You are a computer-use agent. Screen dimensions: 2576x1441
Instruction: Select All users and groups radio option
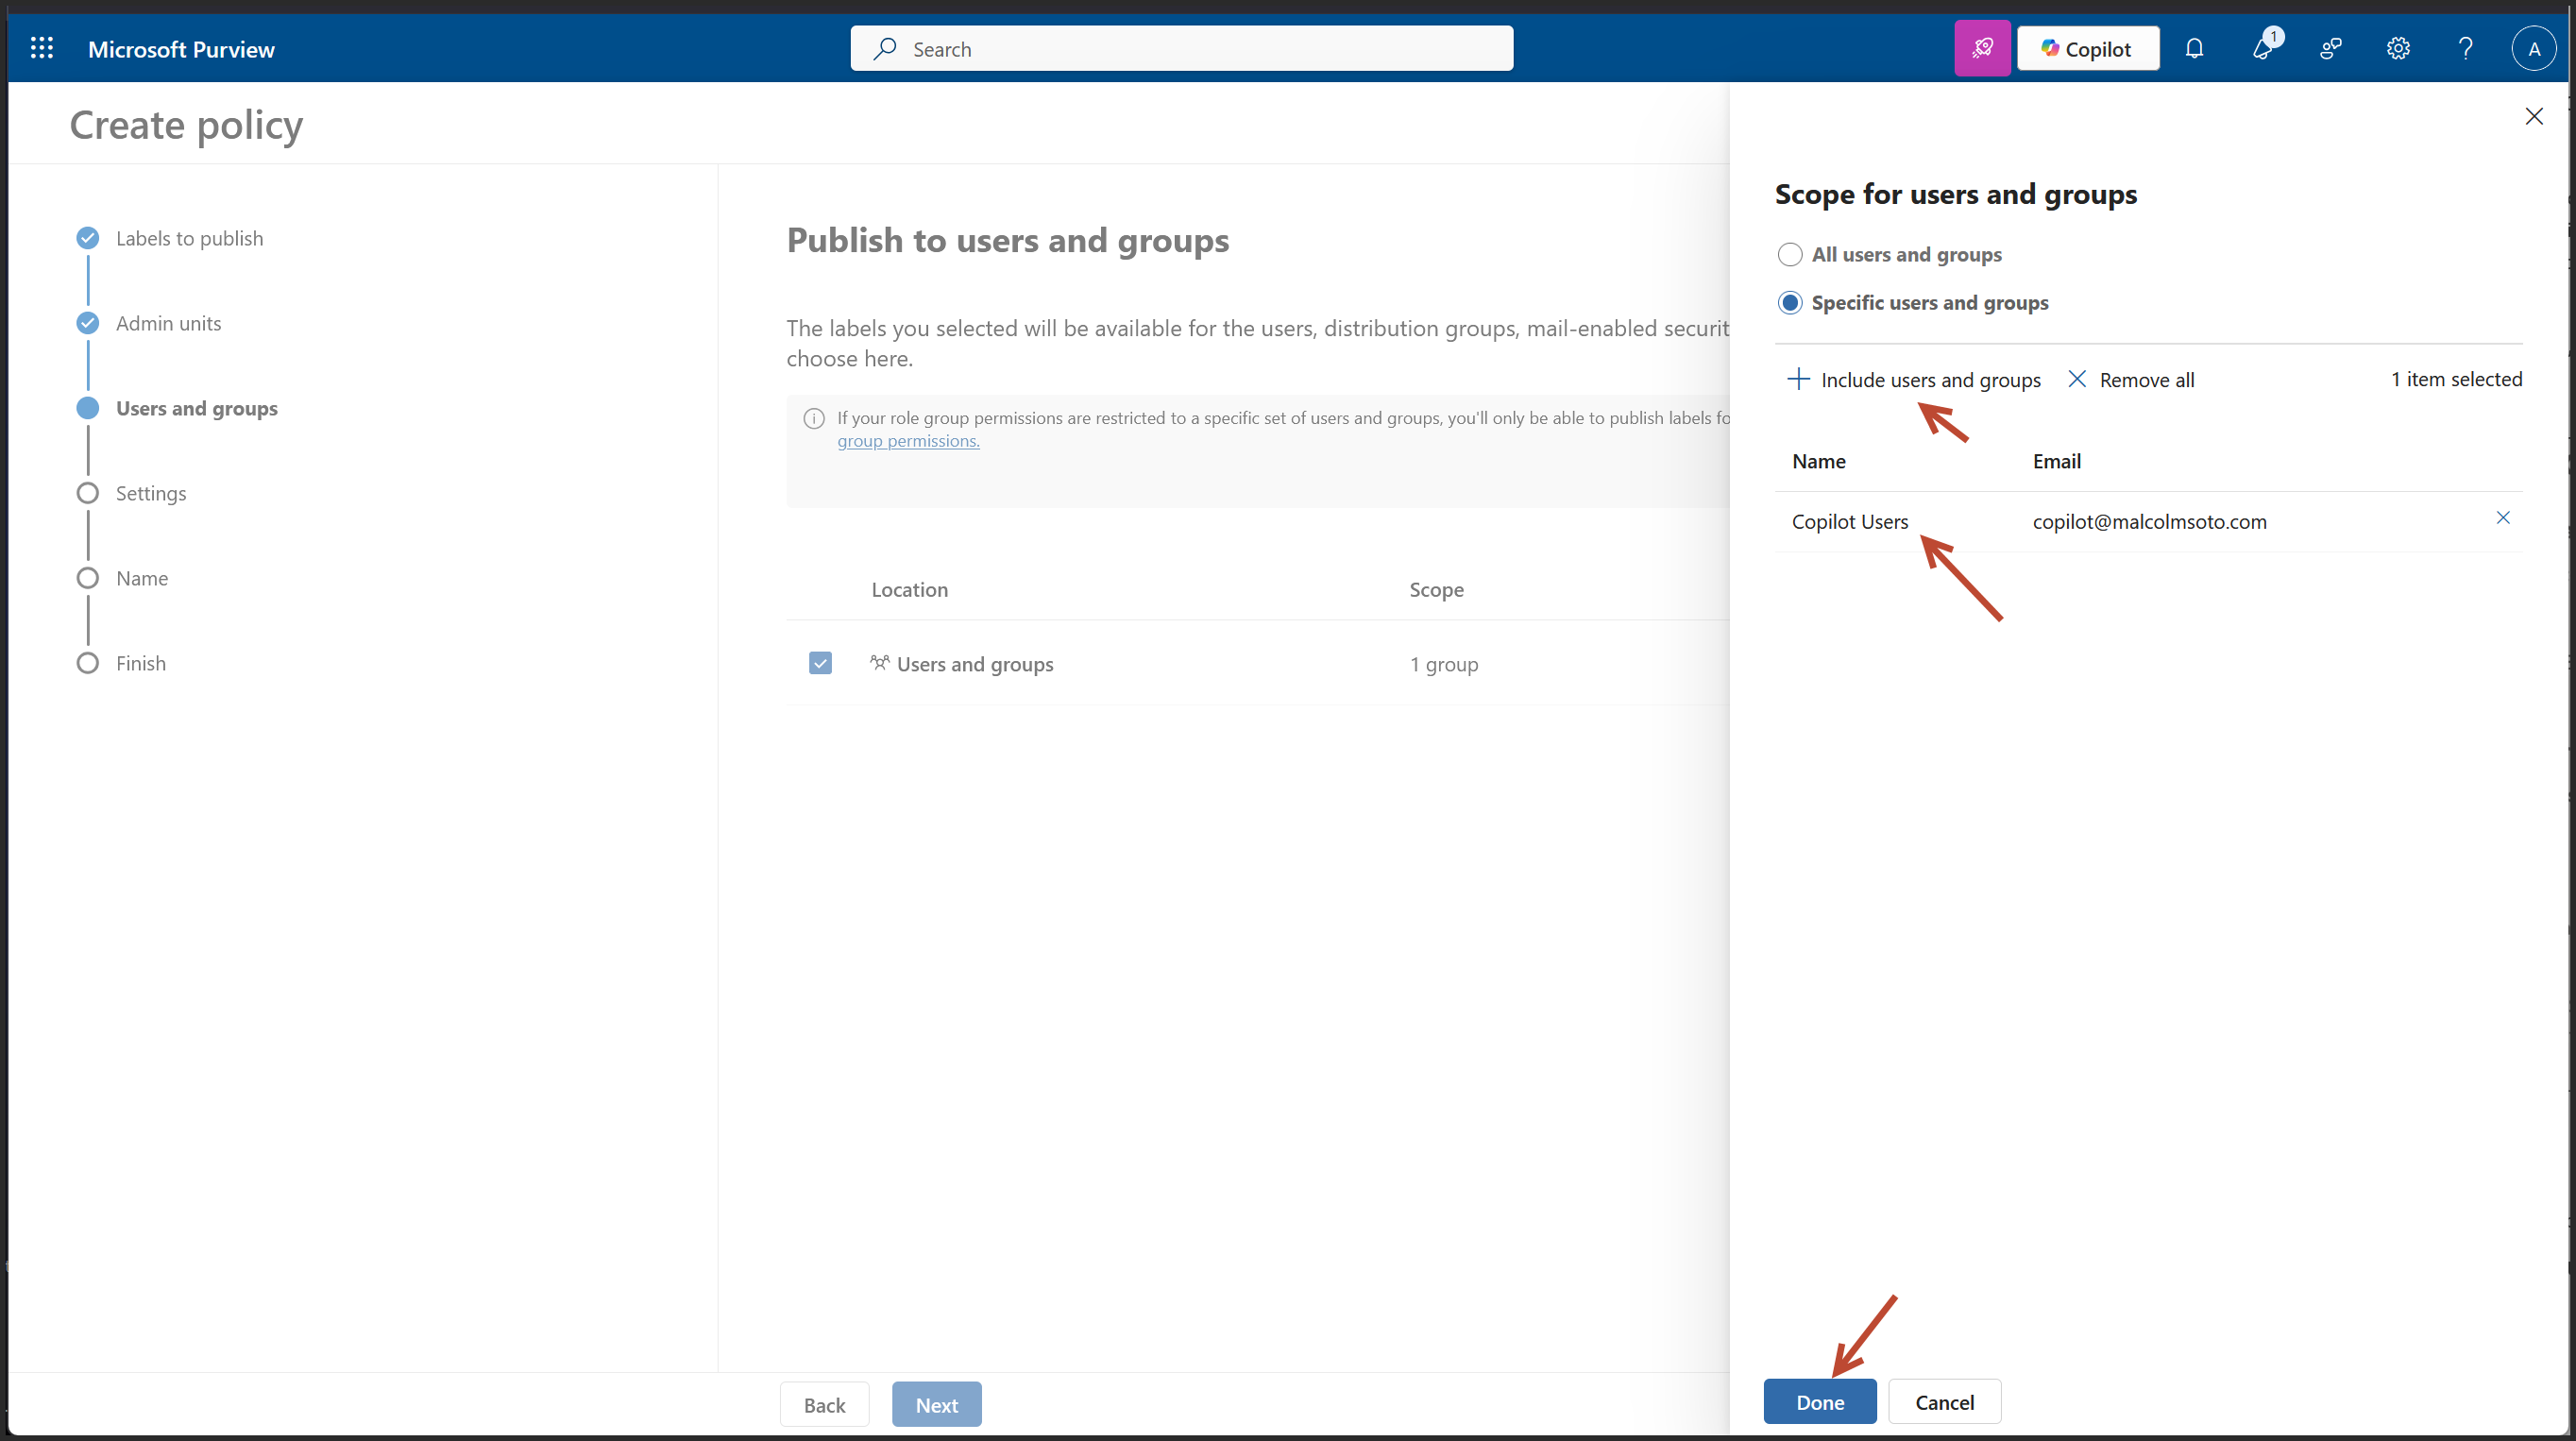[x=1790, y=254]
